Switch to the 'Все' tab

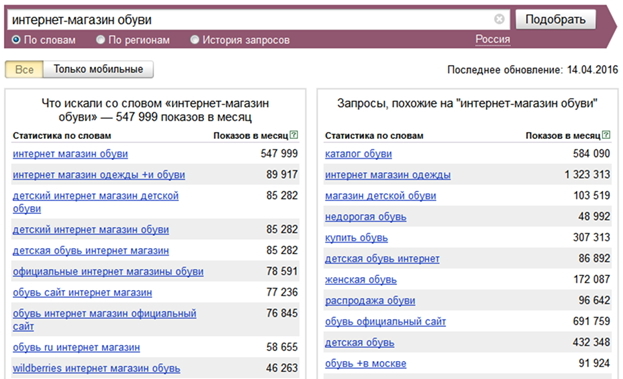click(24, 70)
